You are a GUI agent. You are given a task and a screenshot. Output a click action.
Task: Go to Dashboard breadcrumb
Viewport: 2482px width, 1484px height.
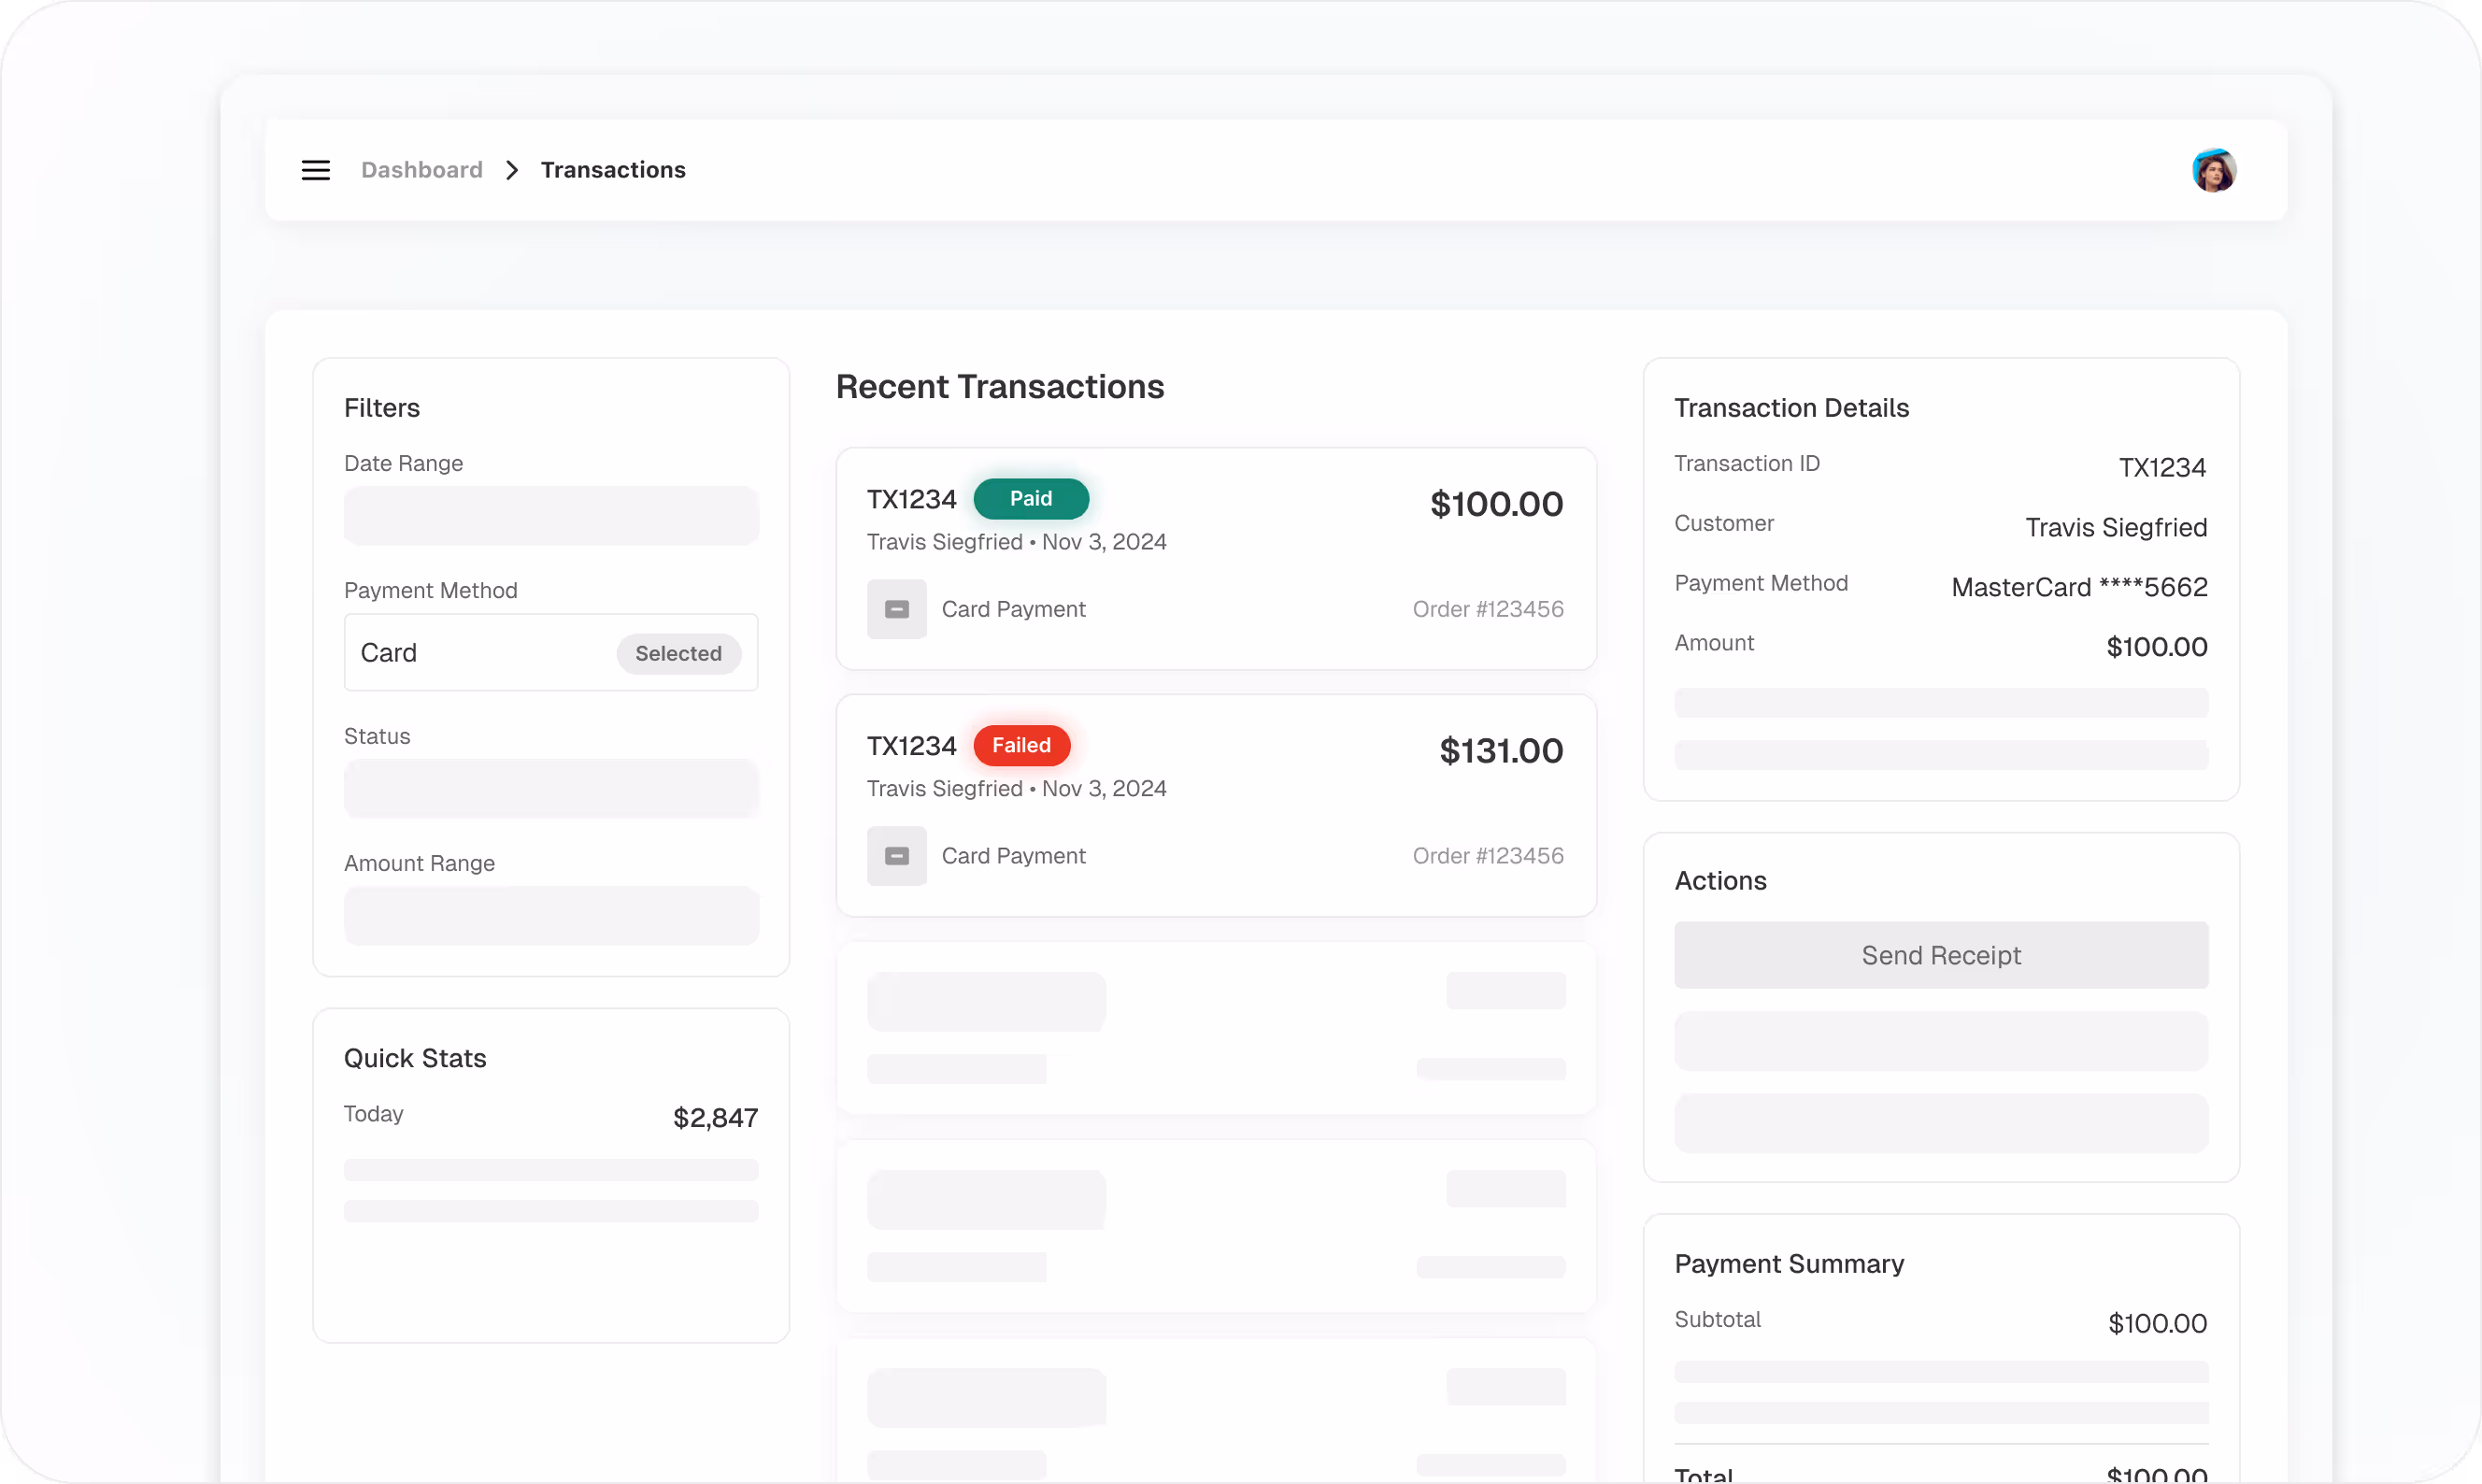point(421,170)
